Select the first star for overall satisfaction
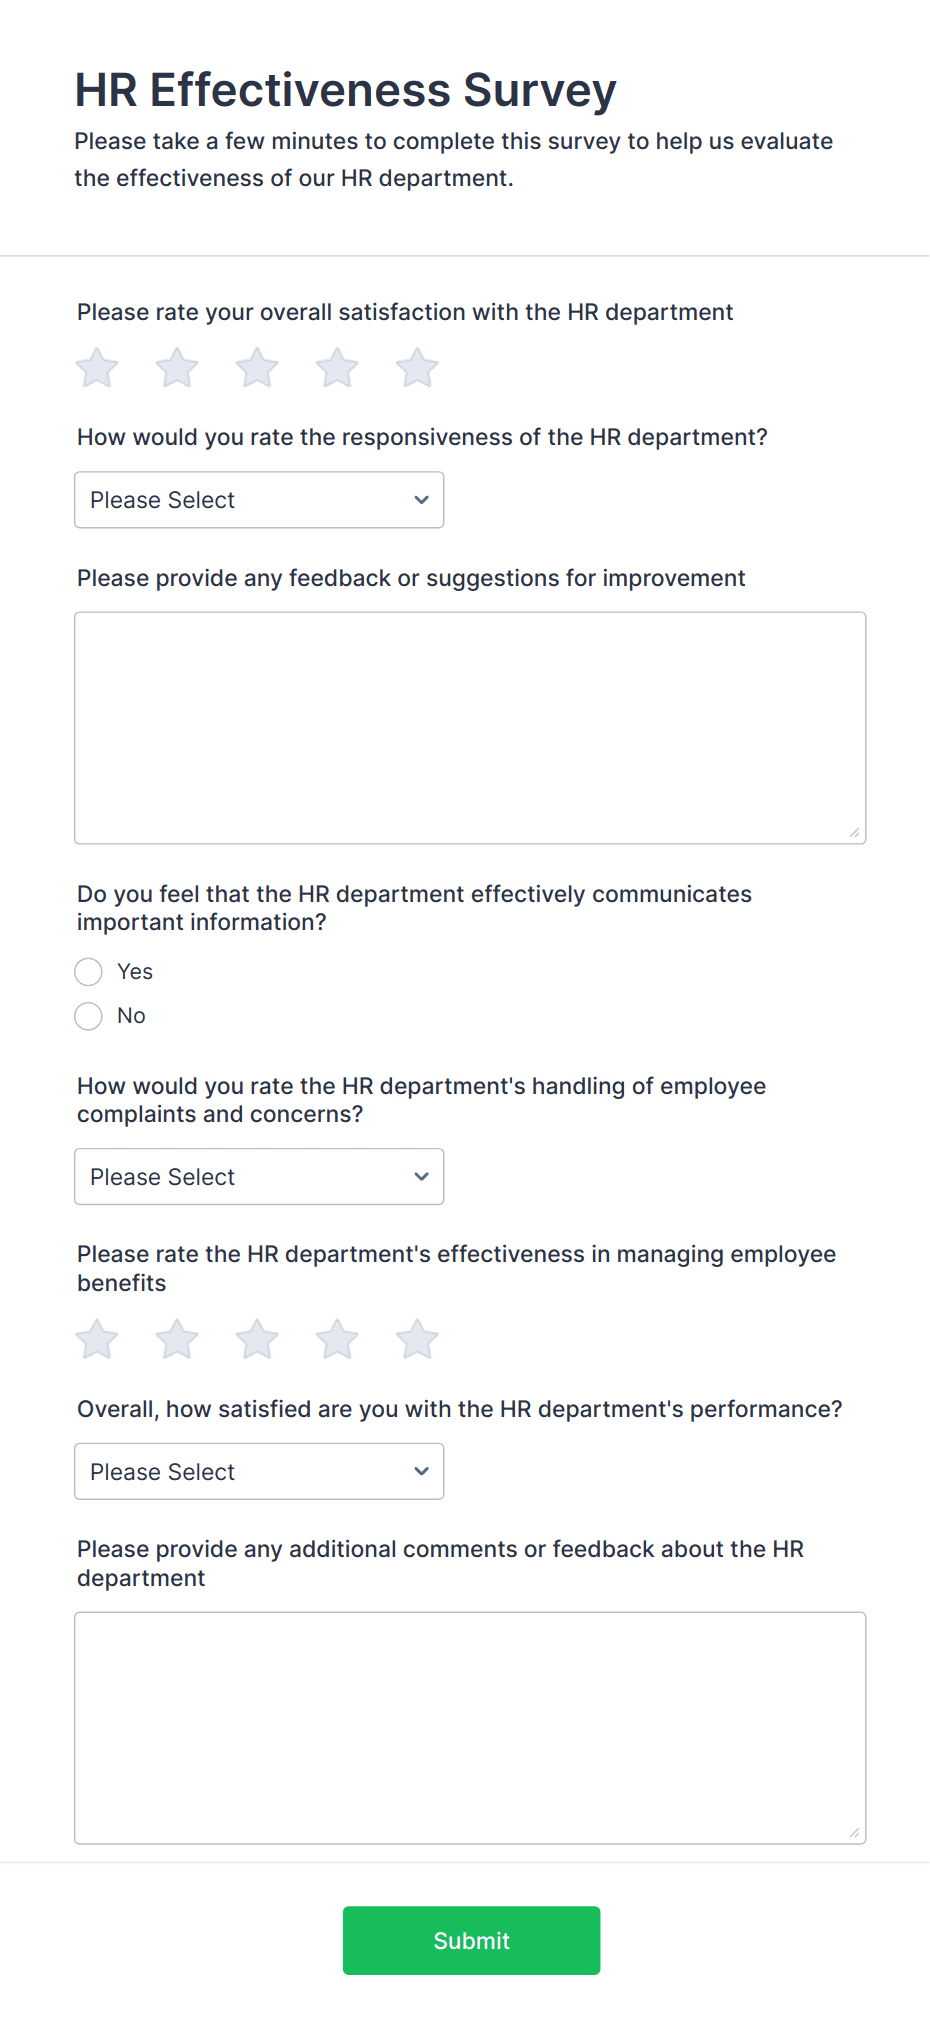930x2032 pixels. click(x=96, y=367)
